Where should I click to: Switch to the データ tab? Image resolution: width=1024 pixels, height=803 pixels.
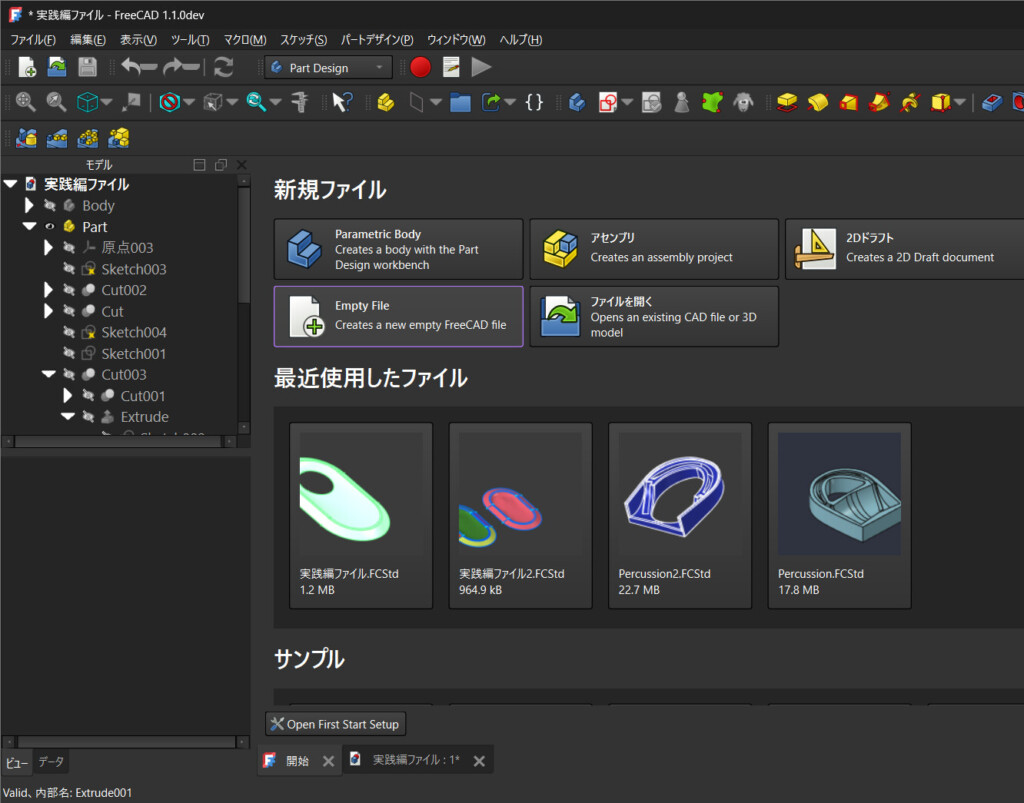[x=51, y=762]
